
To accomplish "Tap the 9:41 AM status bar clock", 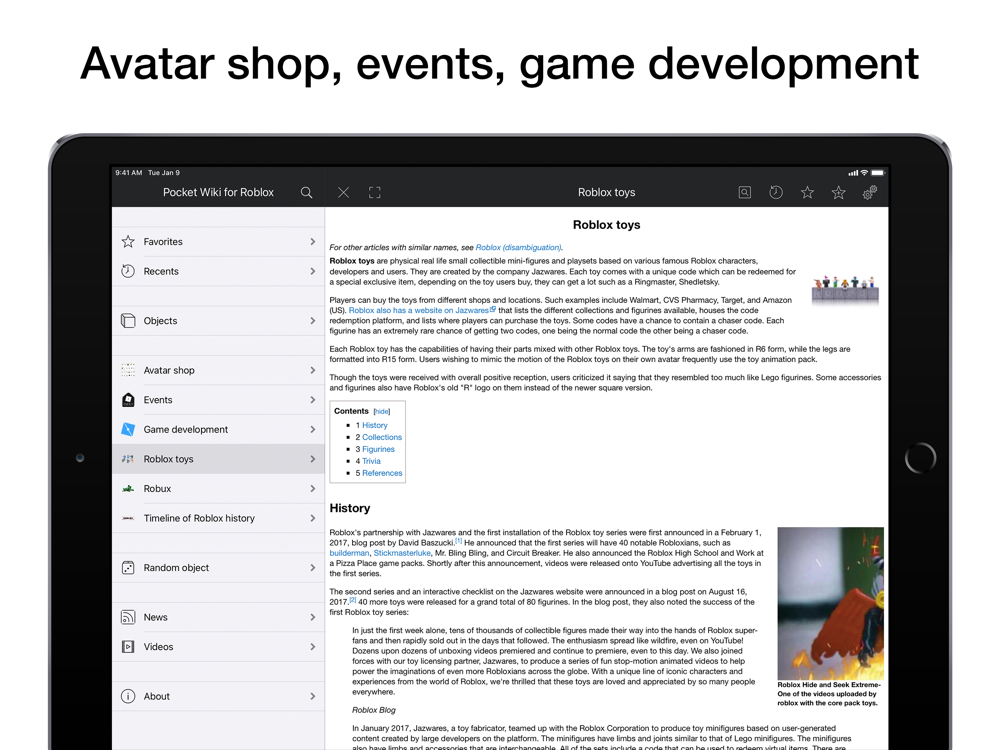I will (128, 173).
